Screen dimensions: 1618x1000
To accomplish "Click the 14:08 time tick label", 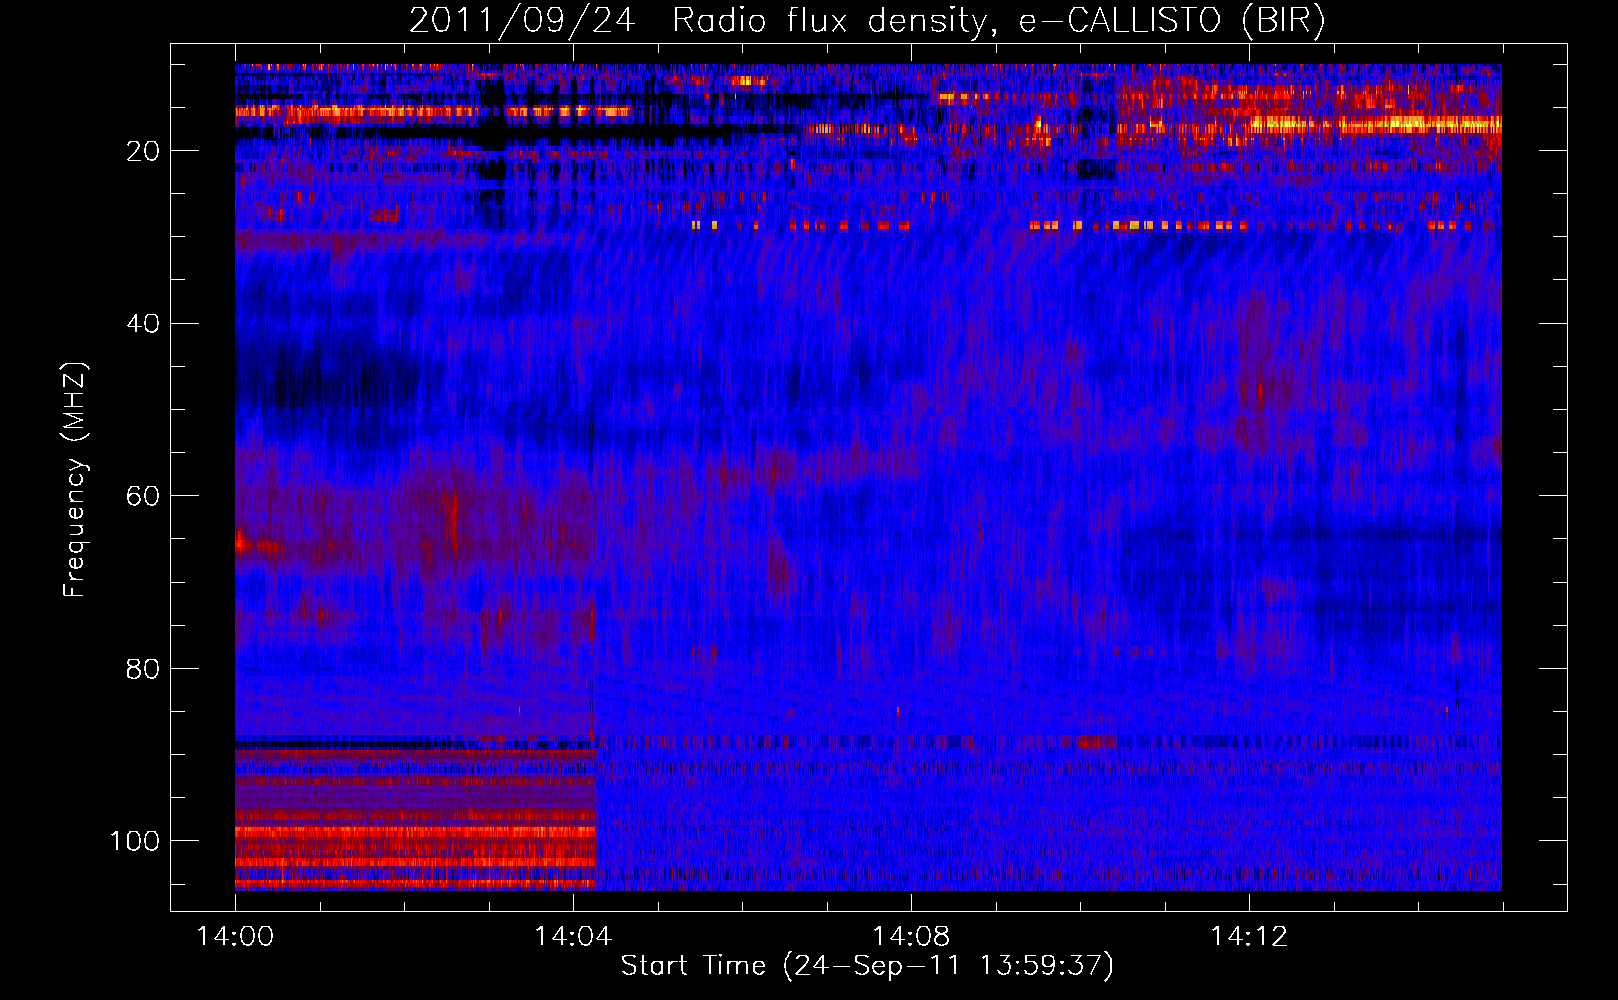I will (x=911, y=937).
